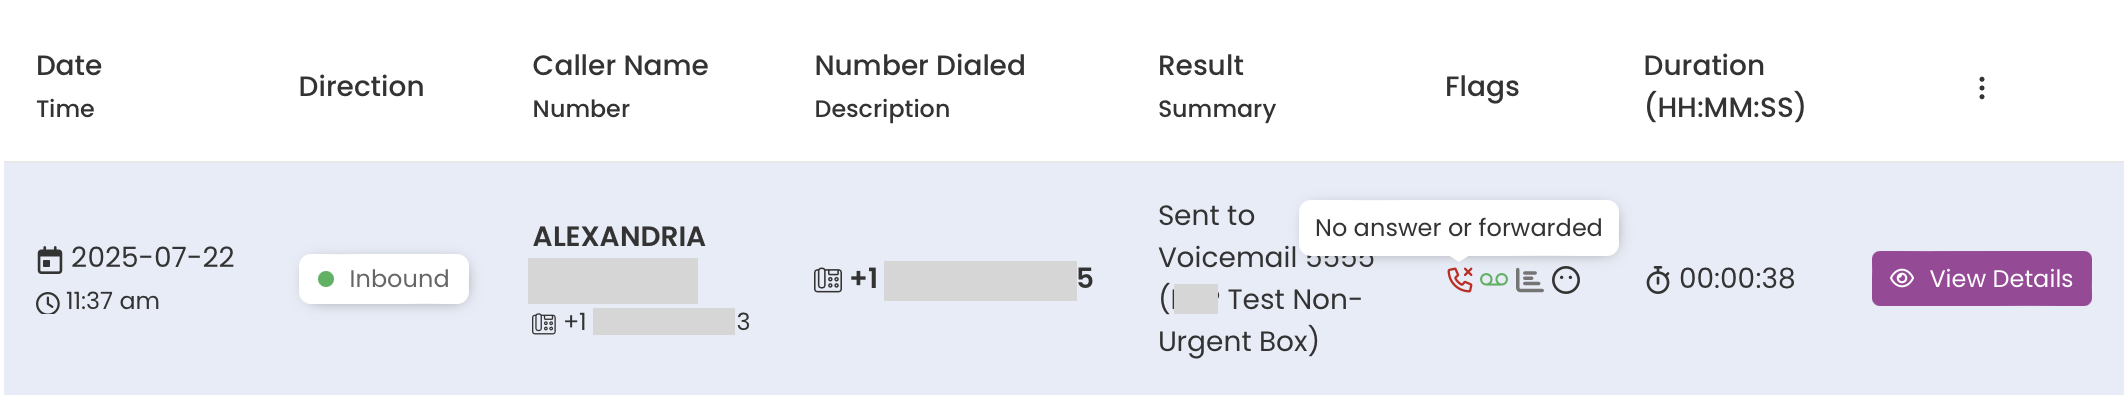Viewport: 2128px width, 396px height.
Task: Click the clock icon beside 11:37 am
Action: tap(48, 303)
